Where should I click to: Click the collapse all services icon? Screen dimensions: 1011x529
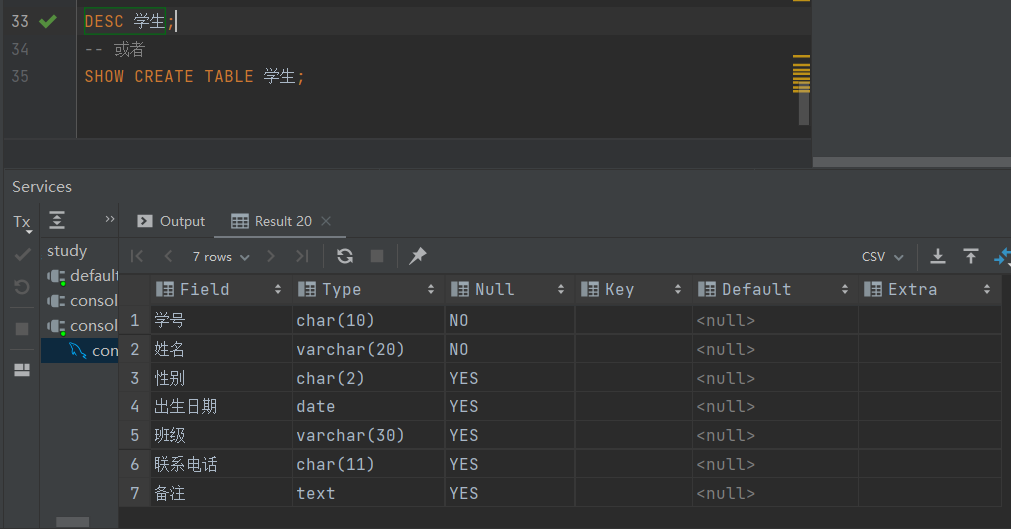[57, 221]
